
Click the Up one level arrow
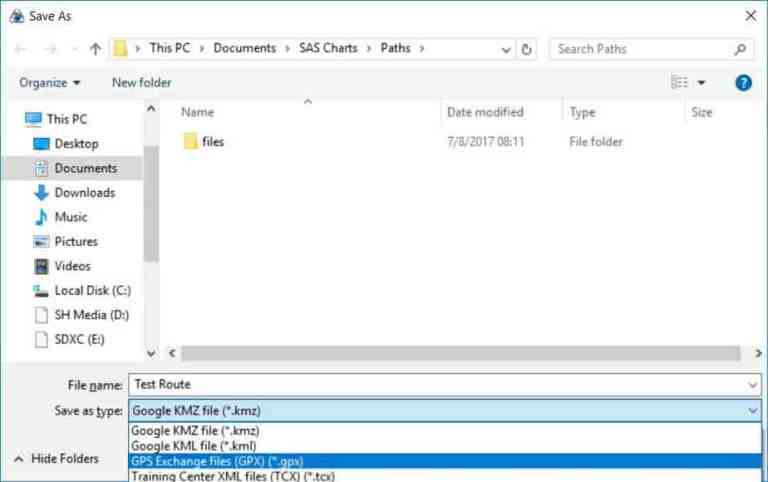pyautogui.click(x=95, y=48)
